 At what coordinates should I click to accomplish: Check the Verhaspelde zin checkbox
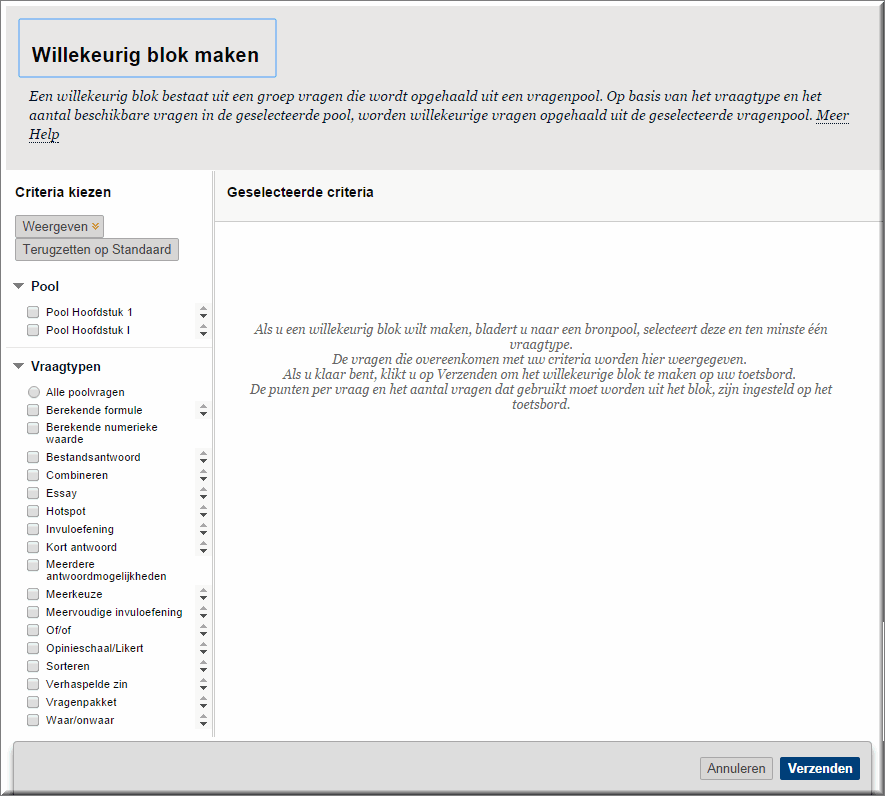coord(33,685)
